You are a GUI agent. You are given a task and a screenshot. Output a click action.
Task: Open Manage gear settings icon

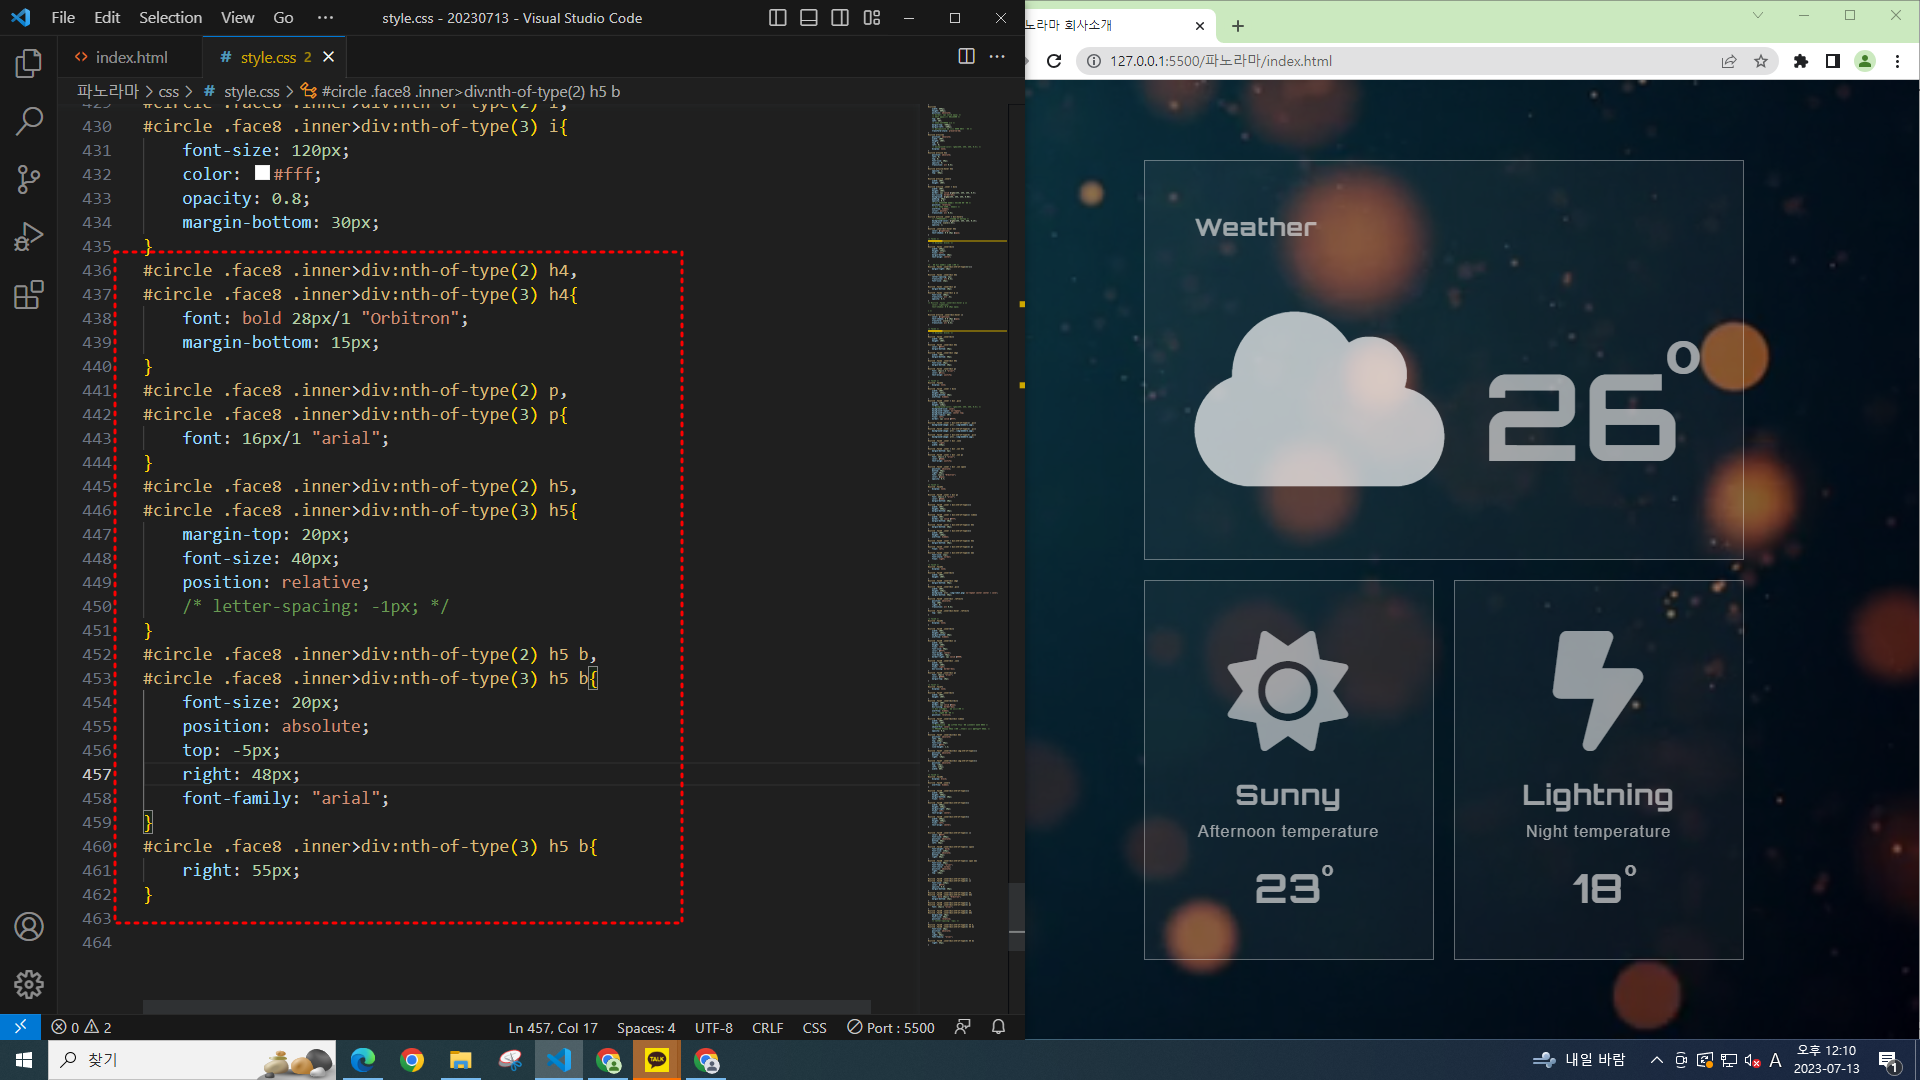pyautogui.click(x=29, y=985)
